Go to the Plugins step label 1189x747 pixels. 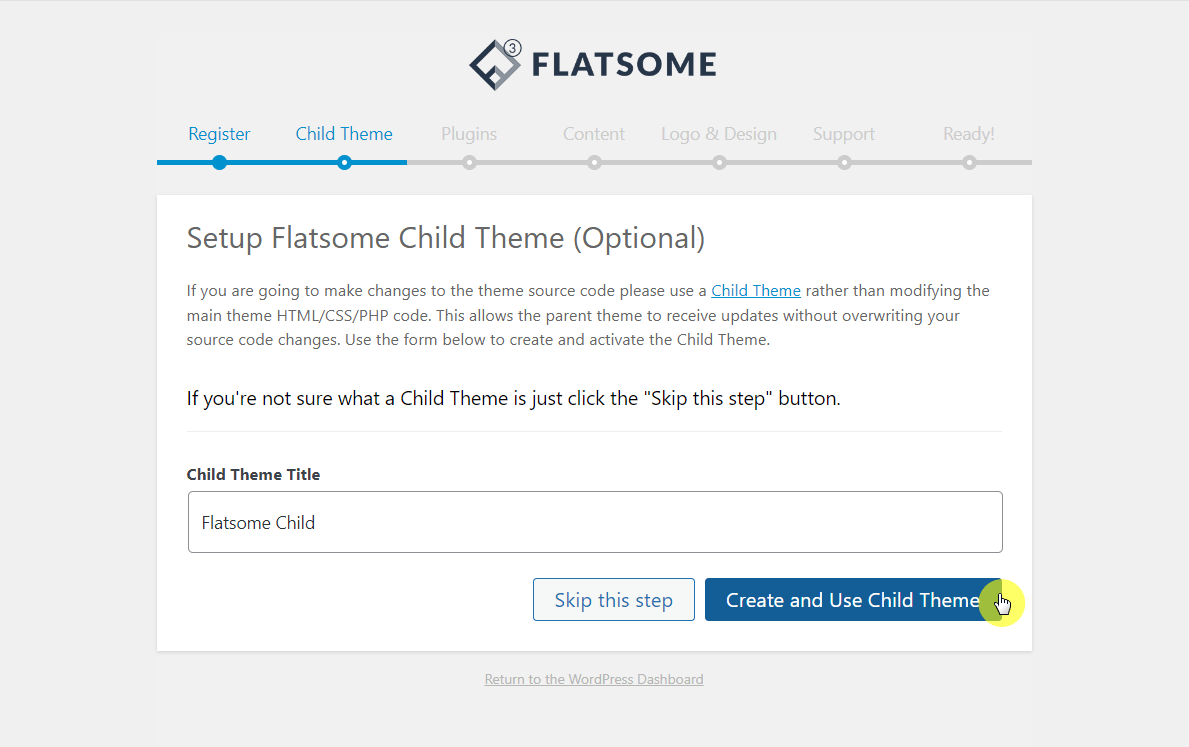point(469,134)
